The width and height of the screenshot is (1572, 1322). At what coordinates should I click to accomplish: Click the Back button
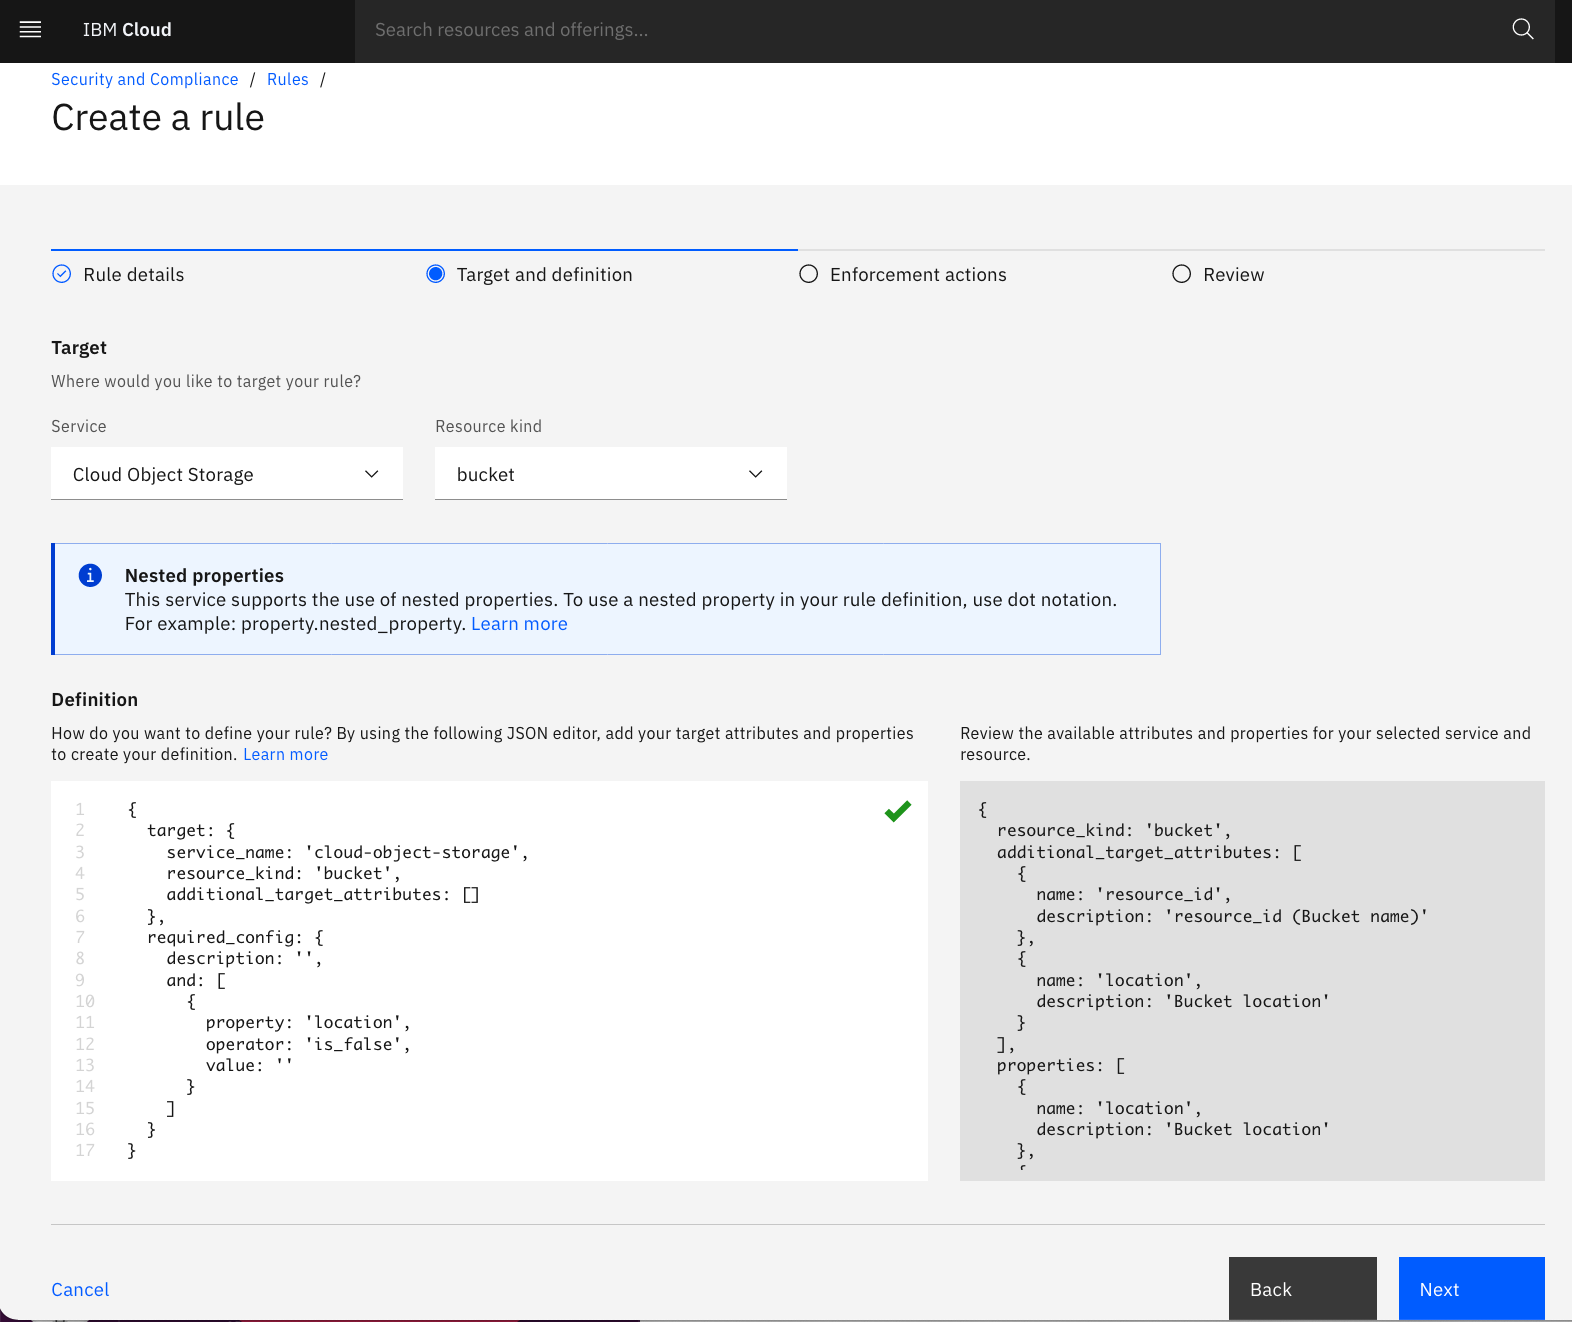click(x=1303, y=1289)
